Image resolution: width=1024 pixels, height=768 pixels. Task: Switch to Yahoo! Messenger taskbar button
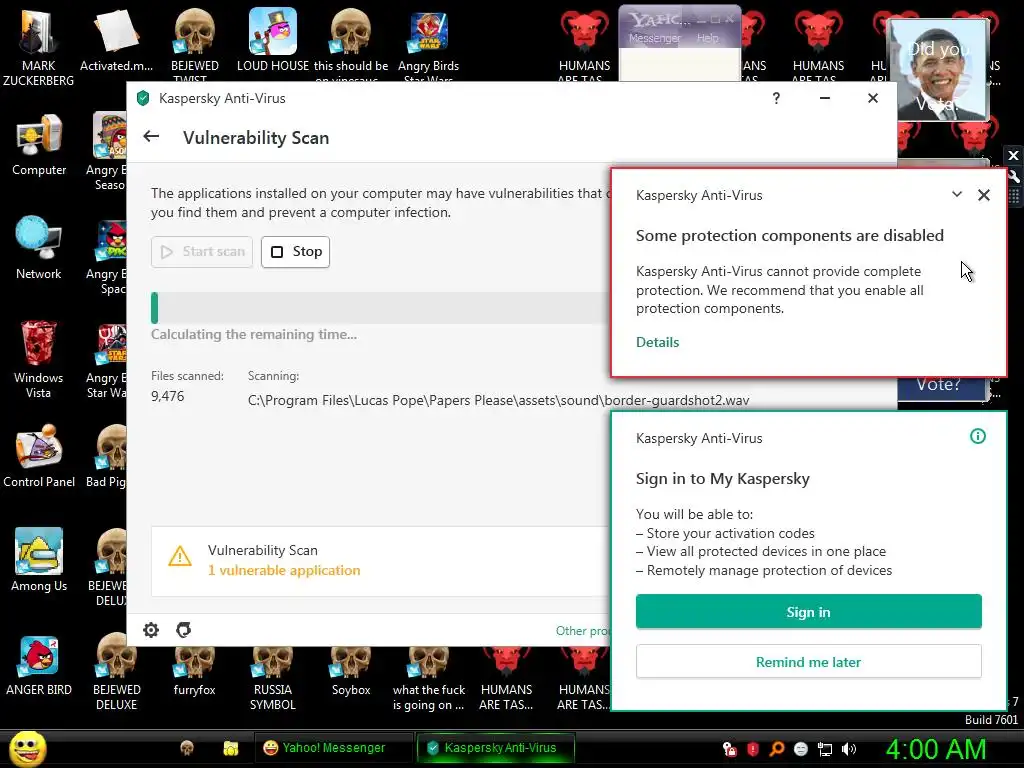[334, 748]
